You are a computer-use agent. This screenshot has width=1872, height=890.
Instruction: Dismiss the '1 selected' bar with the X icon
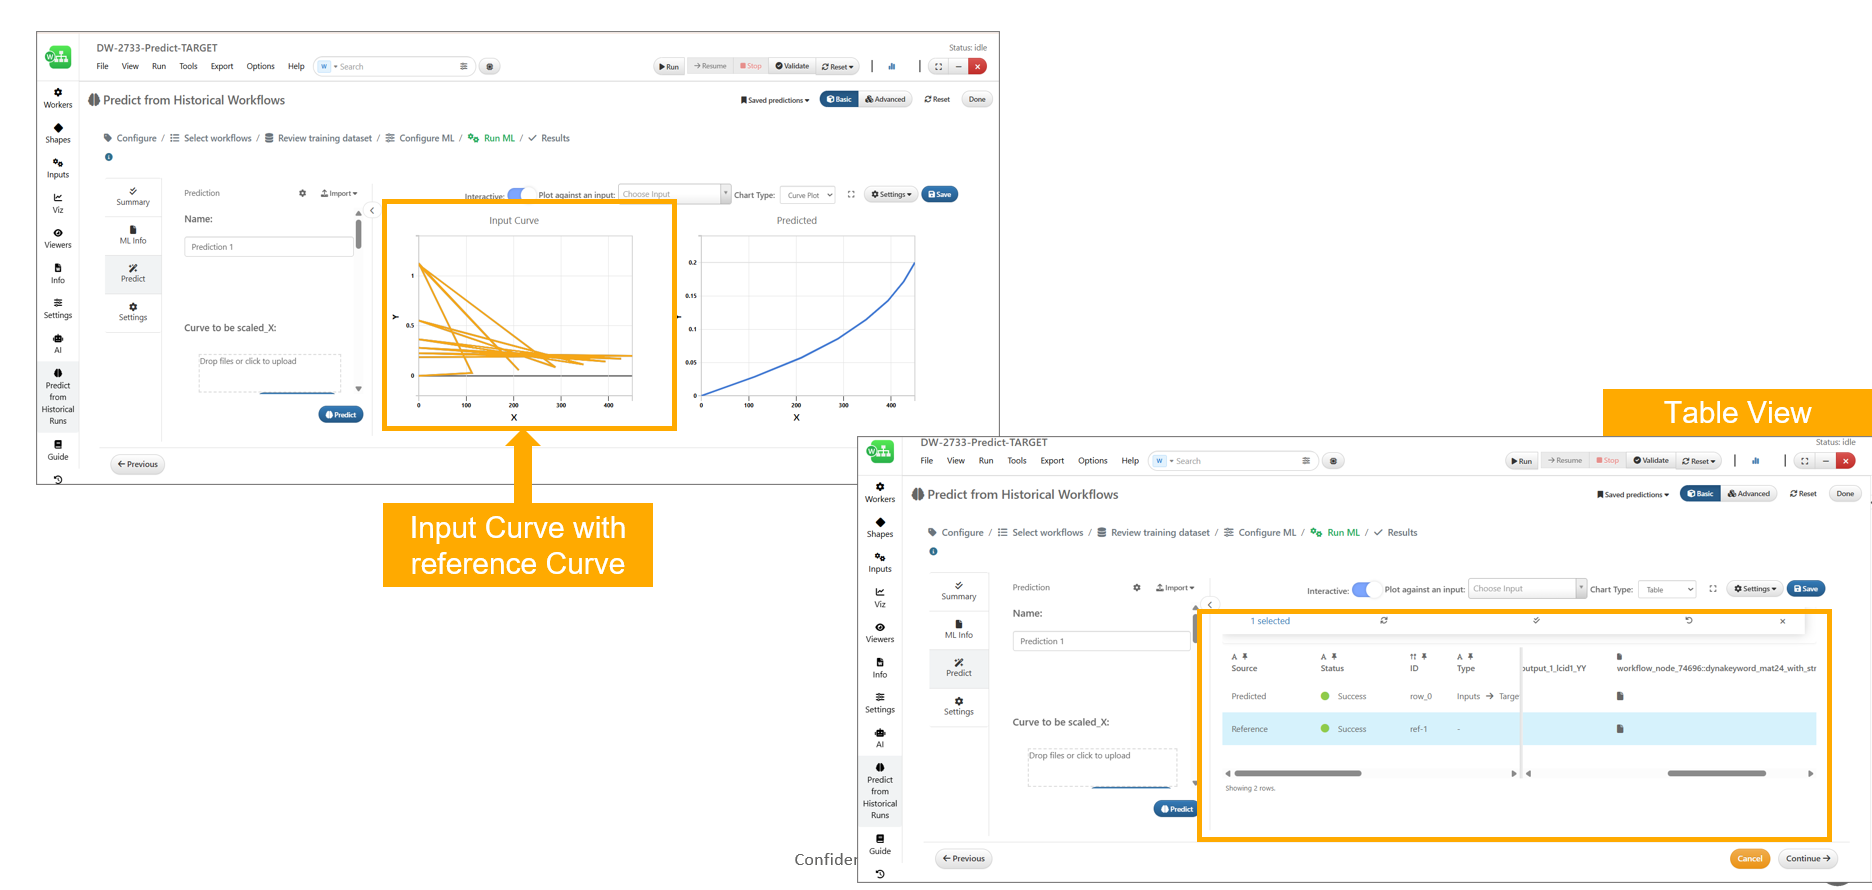point(1782,621)
